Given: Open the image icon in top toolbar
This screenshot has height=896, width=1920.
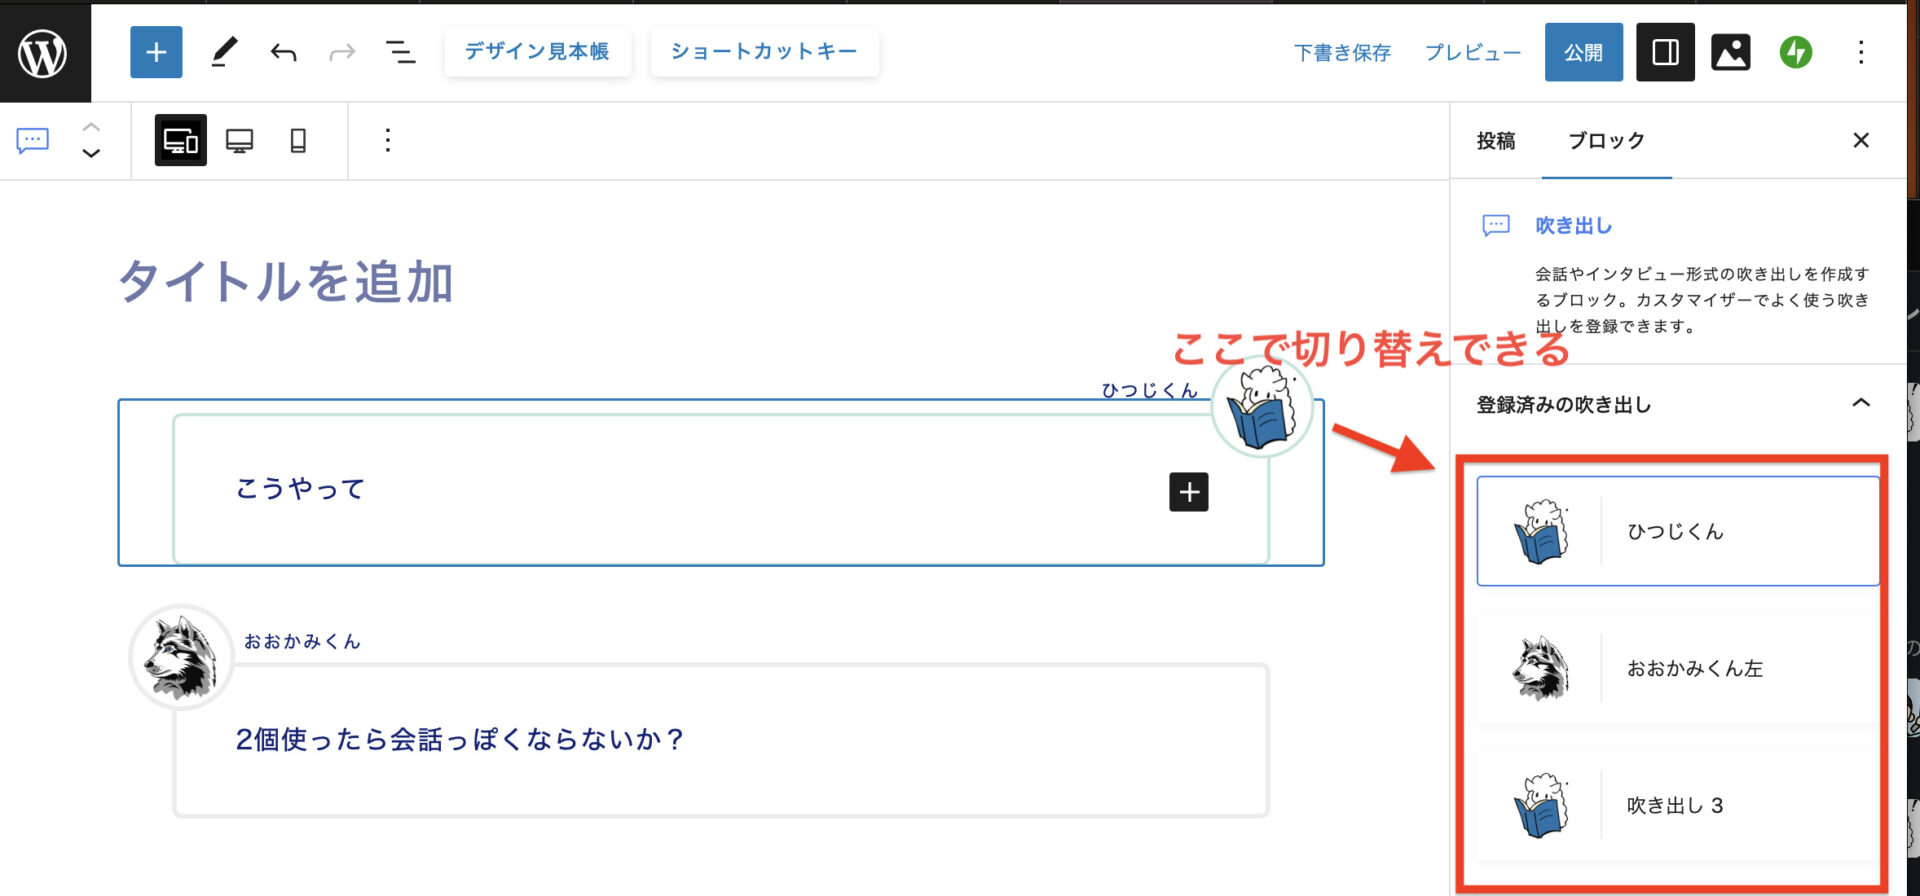Looking at the screenshot, I should (1731, 52).
